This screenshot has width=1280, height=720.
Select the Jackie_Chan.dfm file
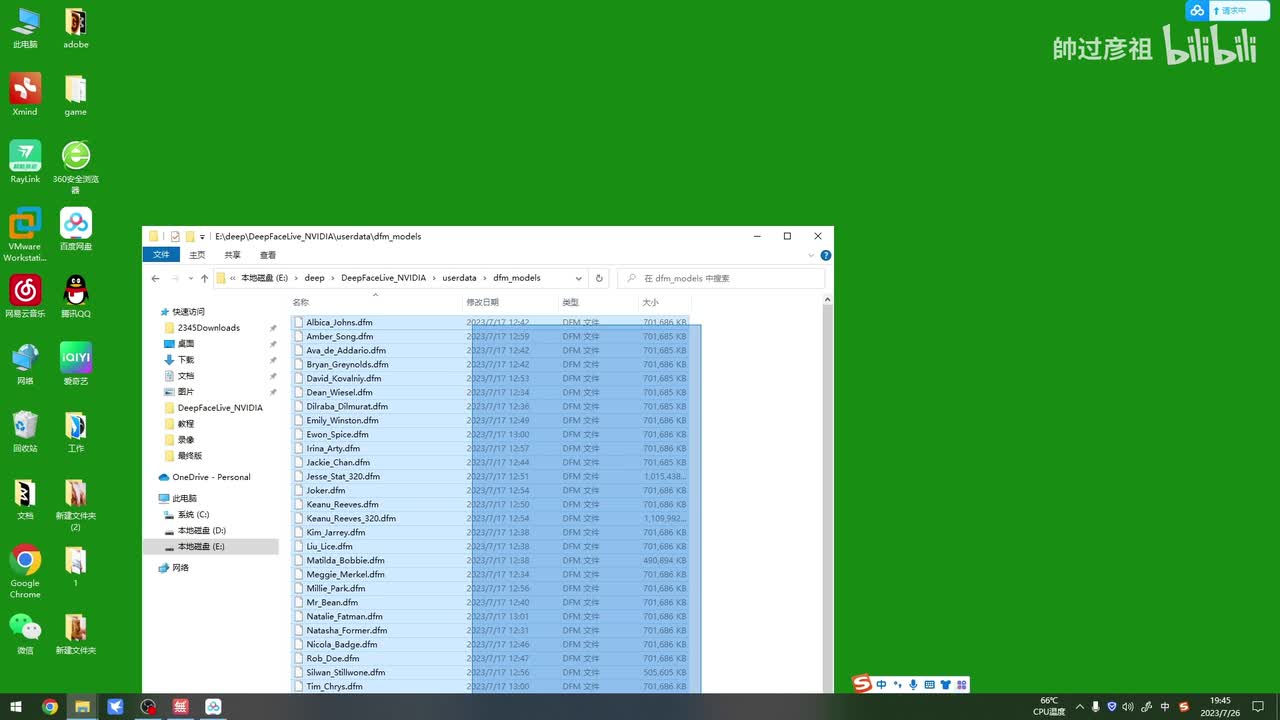[x=338, y=462]
